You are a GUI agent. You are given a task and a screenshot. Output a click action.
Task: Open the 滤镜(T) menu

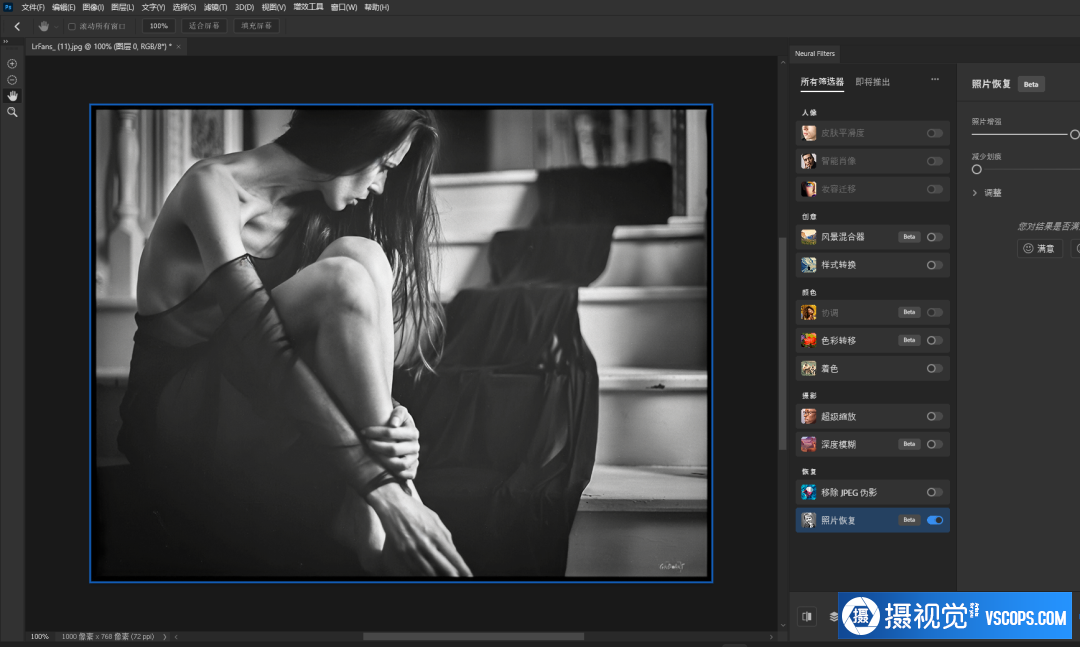tap(216, 7)
